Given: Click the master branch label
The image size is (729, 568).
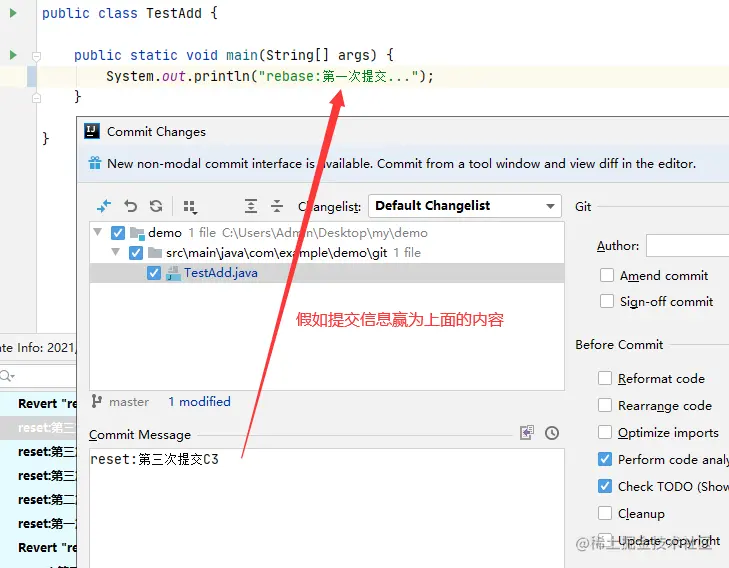Looking at the screenshot, I should [x=129, y=402].
